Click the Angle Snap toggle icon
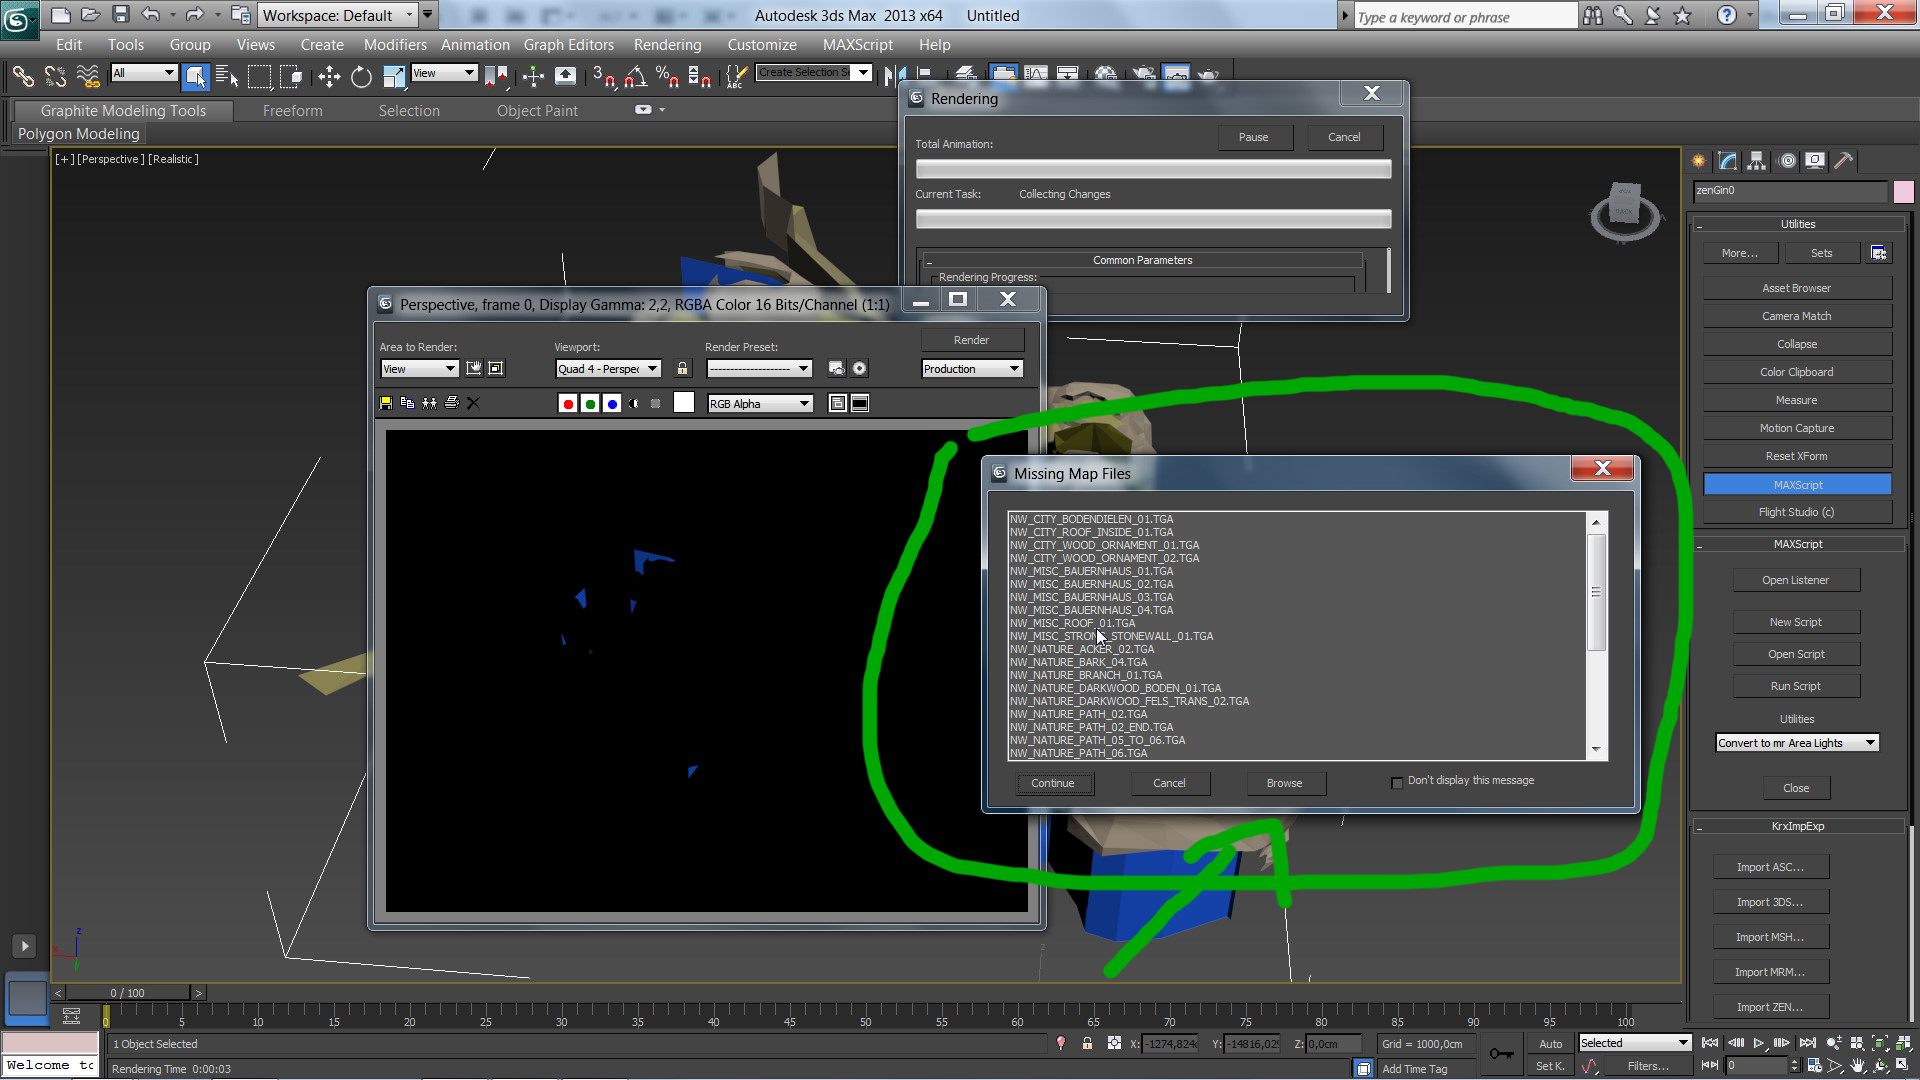 pos(635,76)
